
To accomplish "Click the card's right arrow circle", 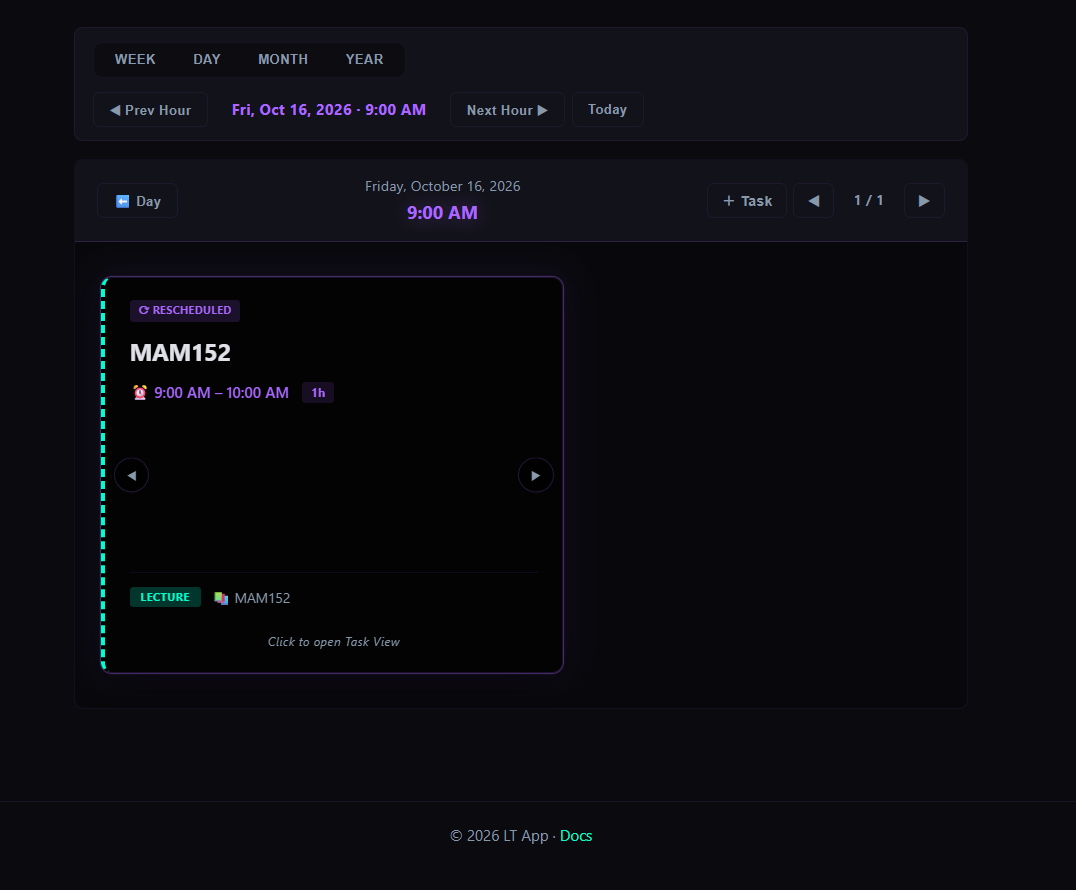I will [535, 475].
